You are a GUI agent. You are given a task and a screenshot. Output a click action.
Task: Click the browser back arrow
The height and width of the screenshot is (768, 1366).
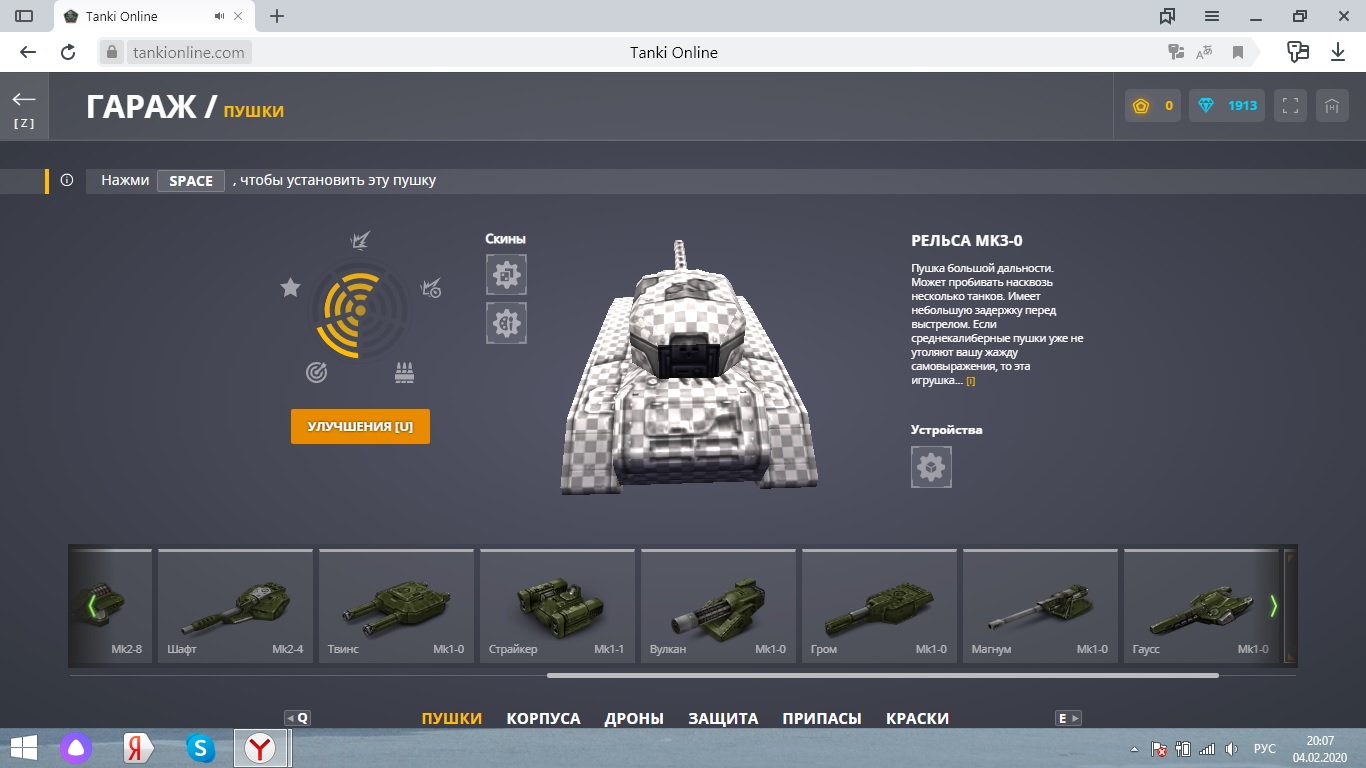28,52
